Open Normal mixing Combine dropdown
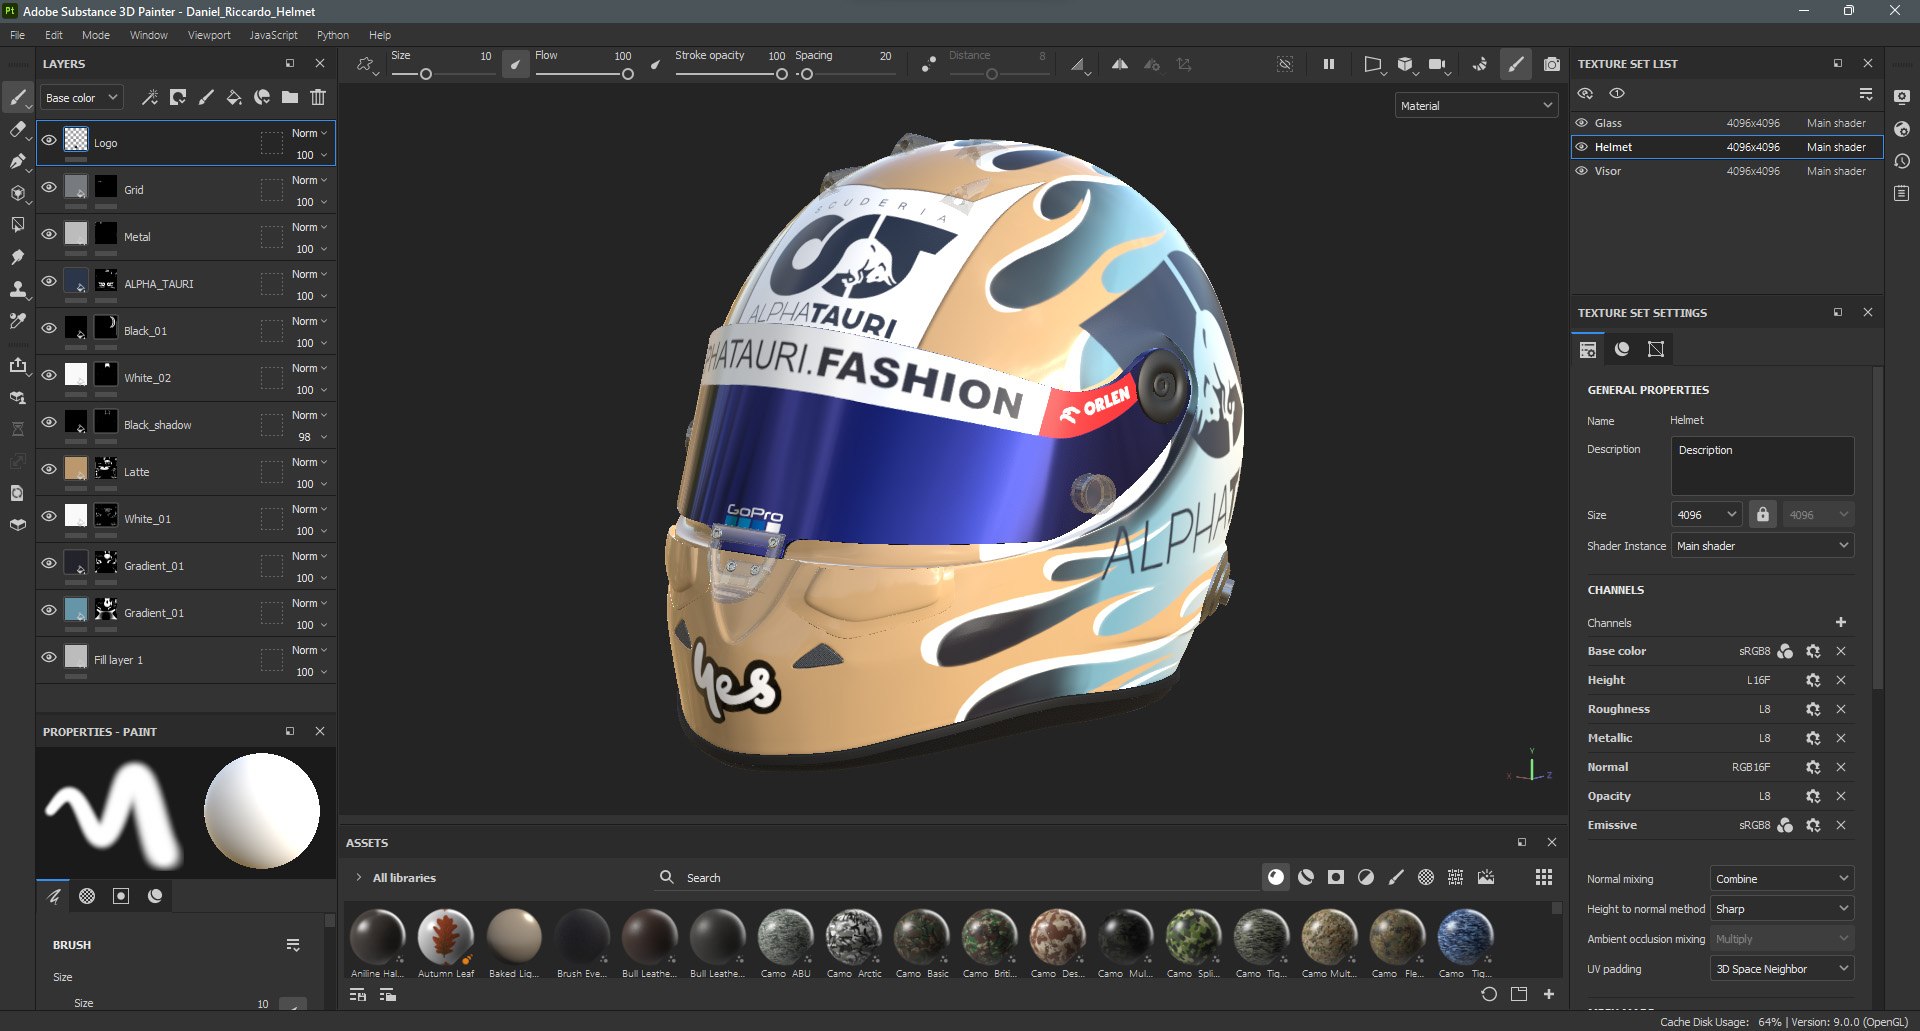 pyautogui.click(x=1782, y=878)
